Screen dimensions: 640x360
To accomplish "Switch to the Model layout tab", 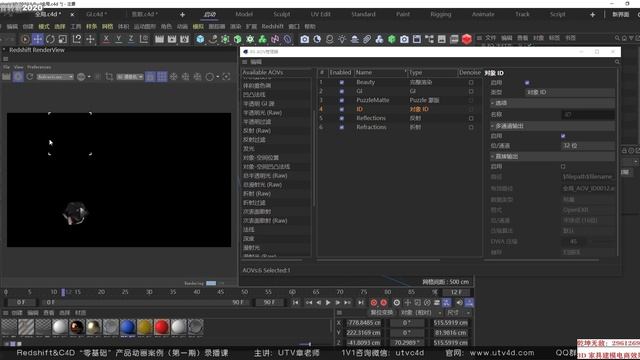I will (x=244, y=14).
